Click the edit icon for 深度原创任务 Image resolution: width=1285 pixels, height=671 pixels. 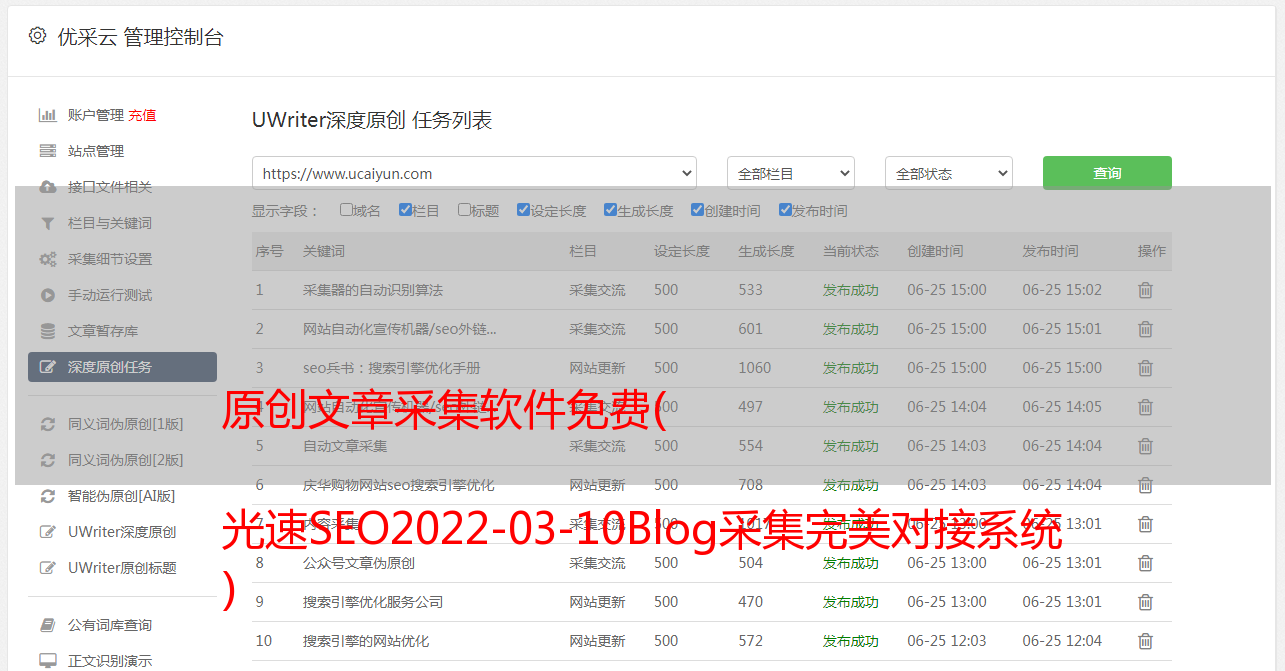tap(47, 367)
